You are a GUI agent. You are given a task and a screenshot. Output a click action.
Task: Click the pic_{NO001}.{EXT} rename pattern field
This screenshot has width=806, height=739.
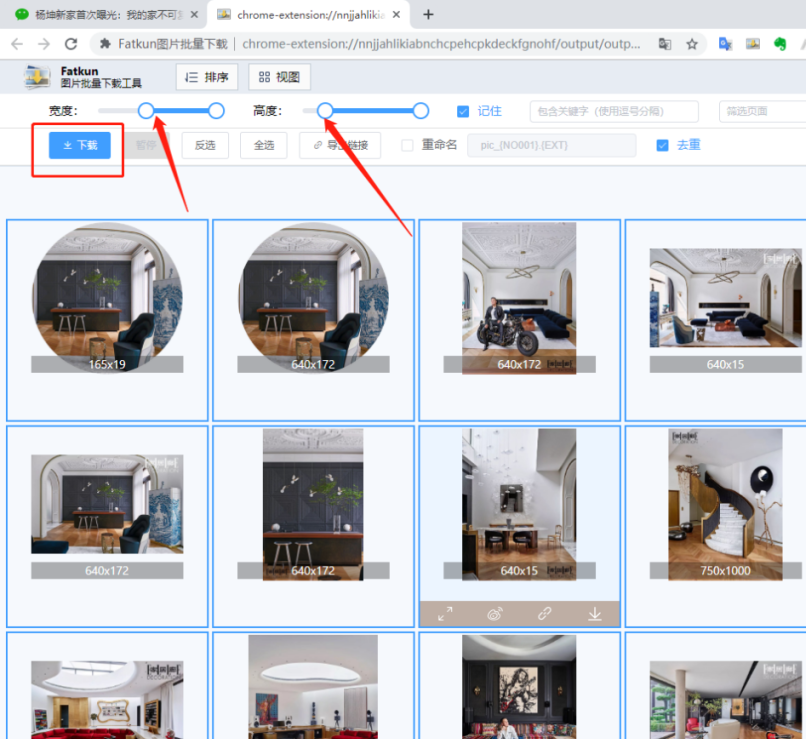552,145
